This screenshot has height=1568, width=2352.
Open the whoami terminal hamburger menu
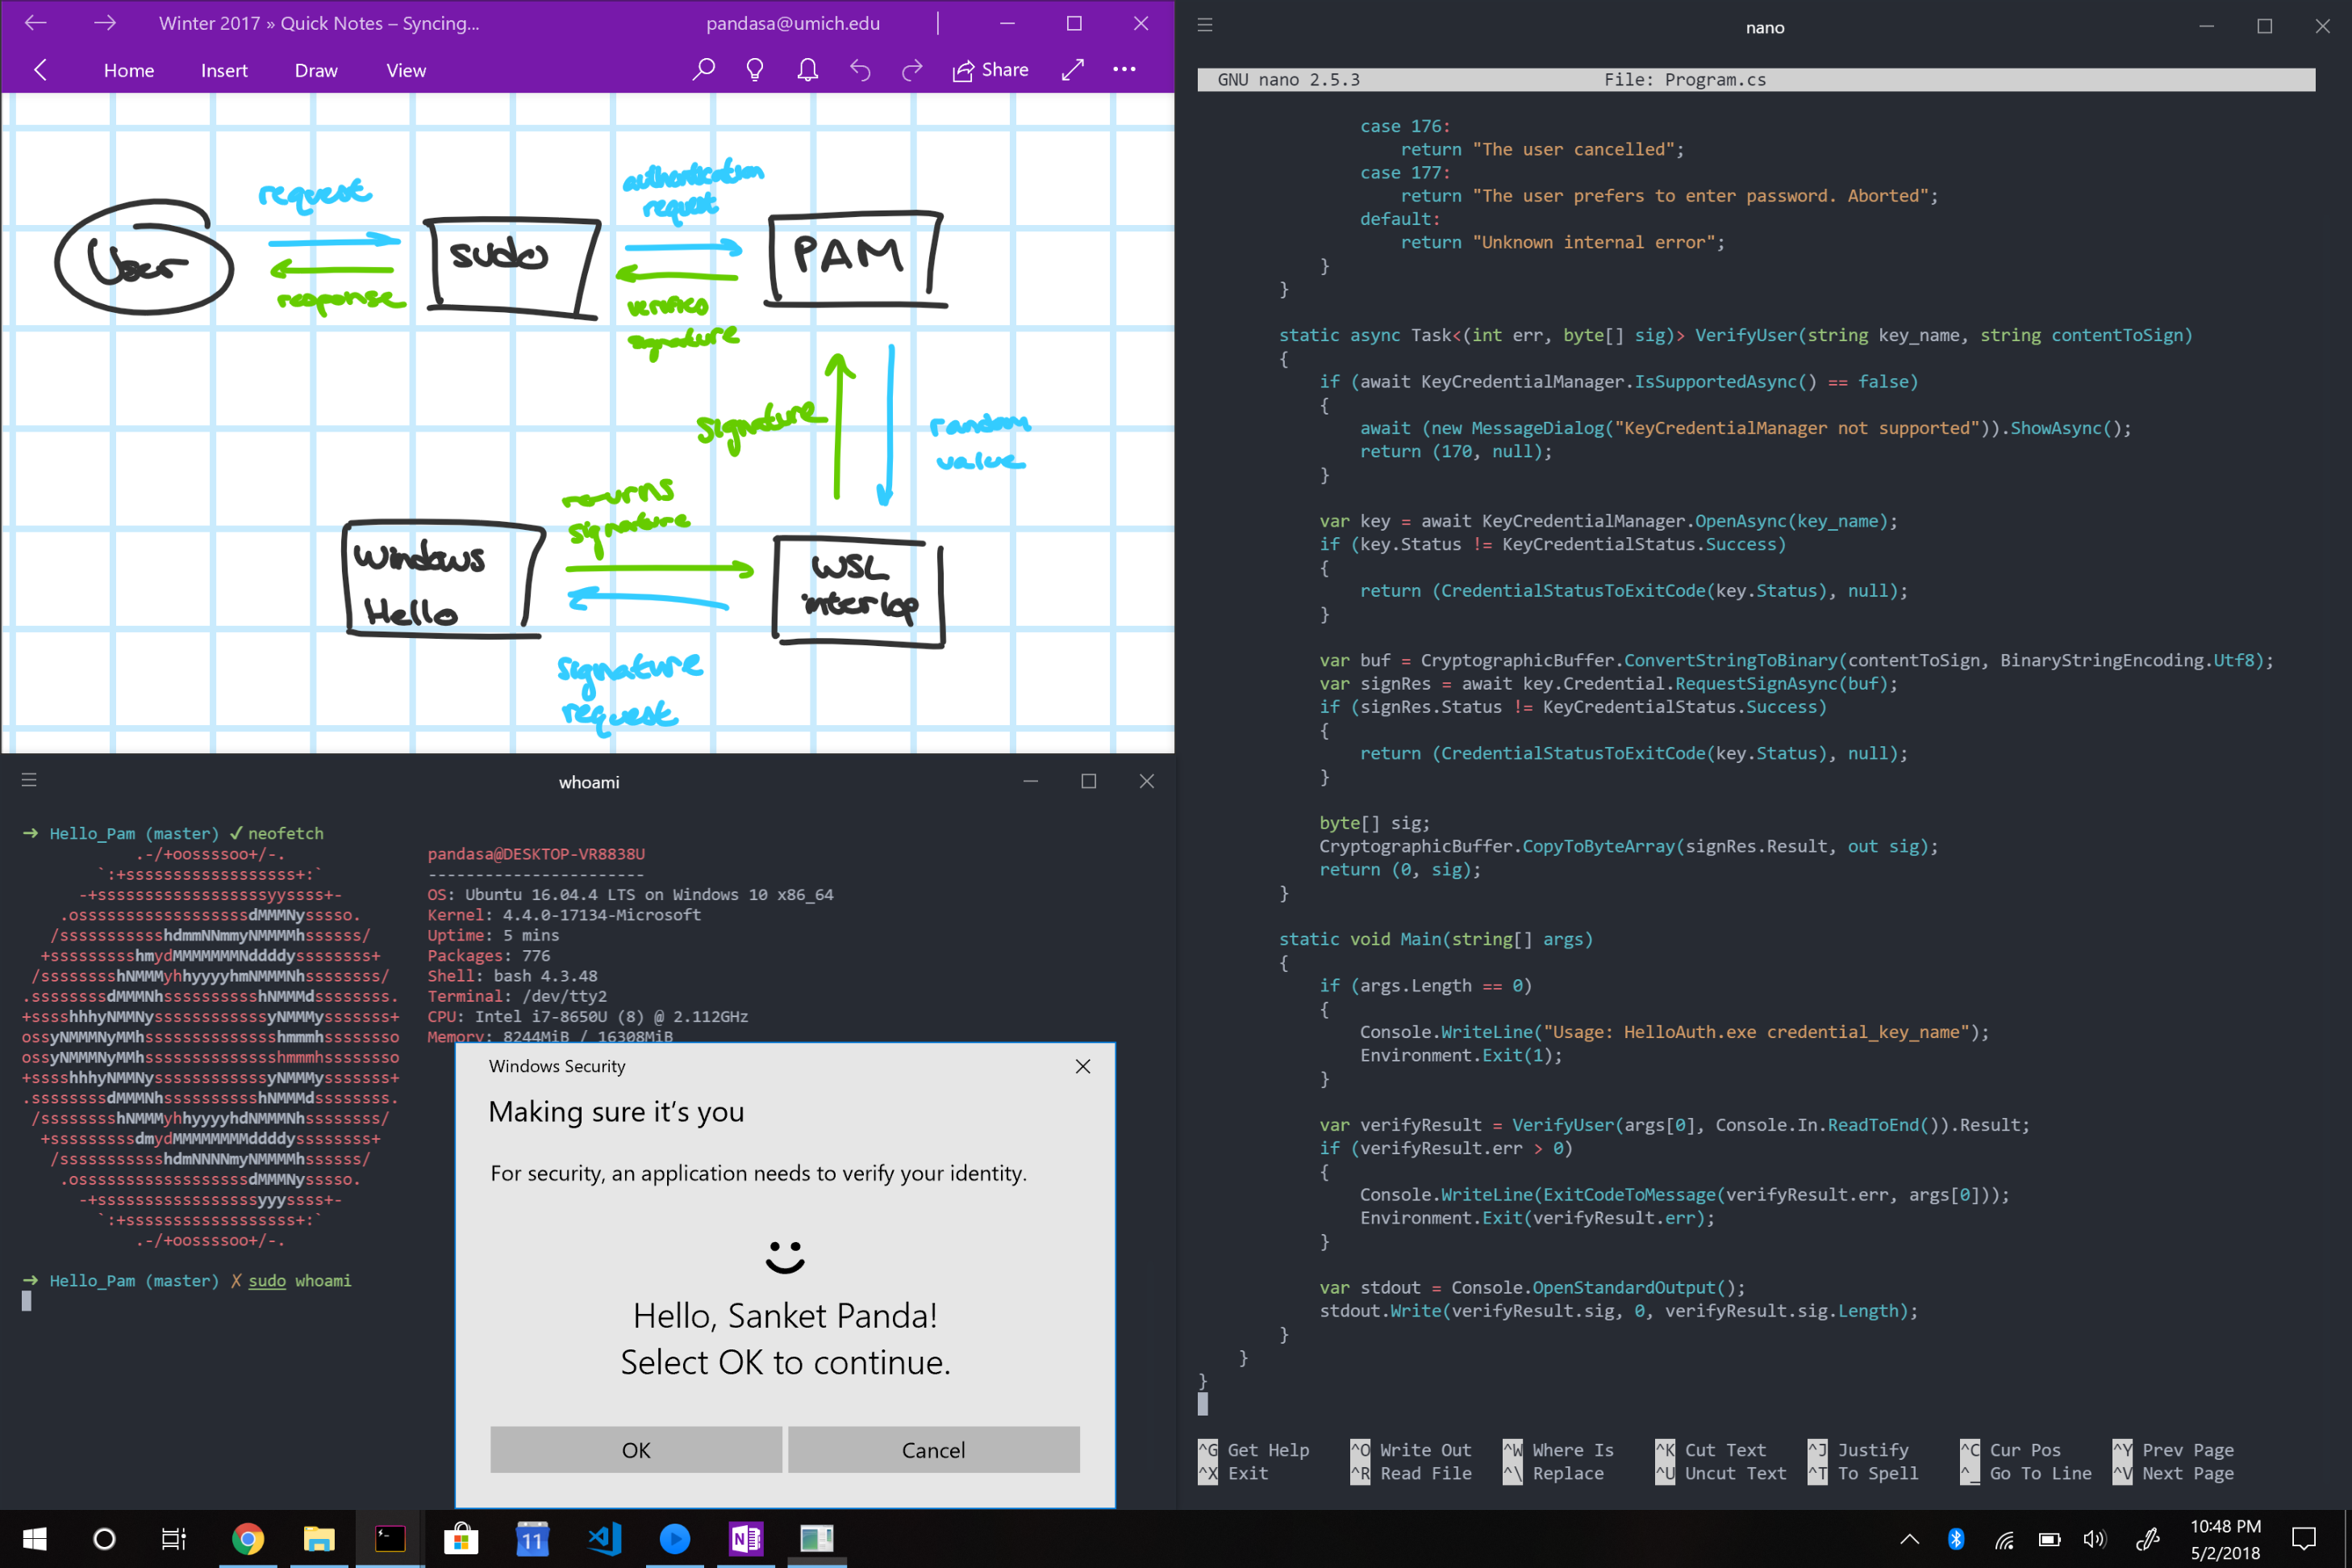(29, 780)
